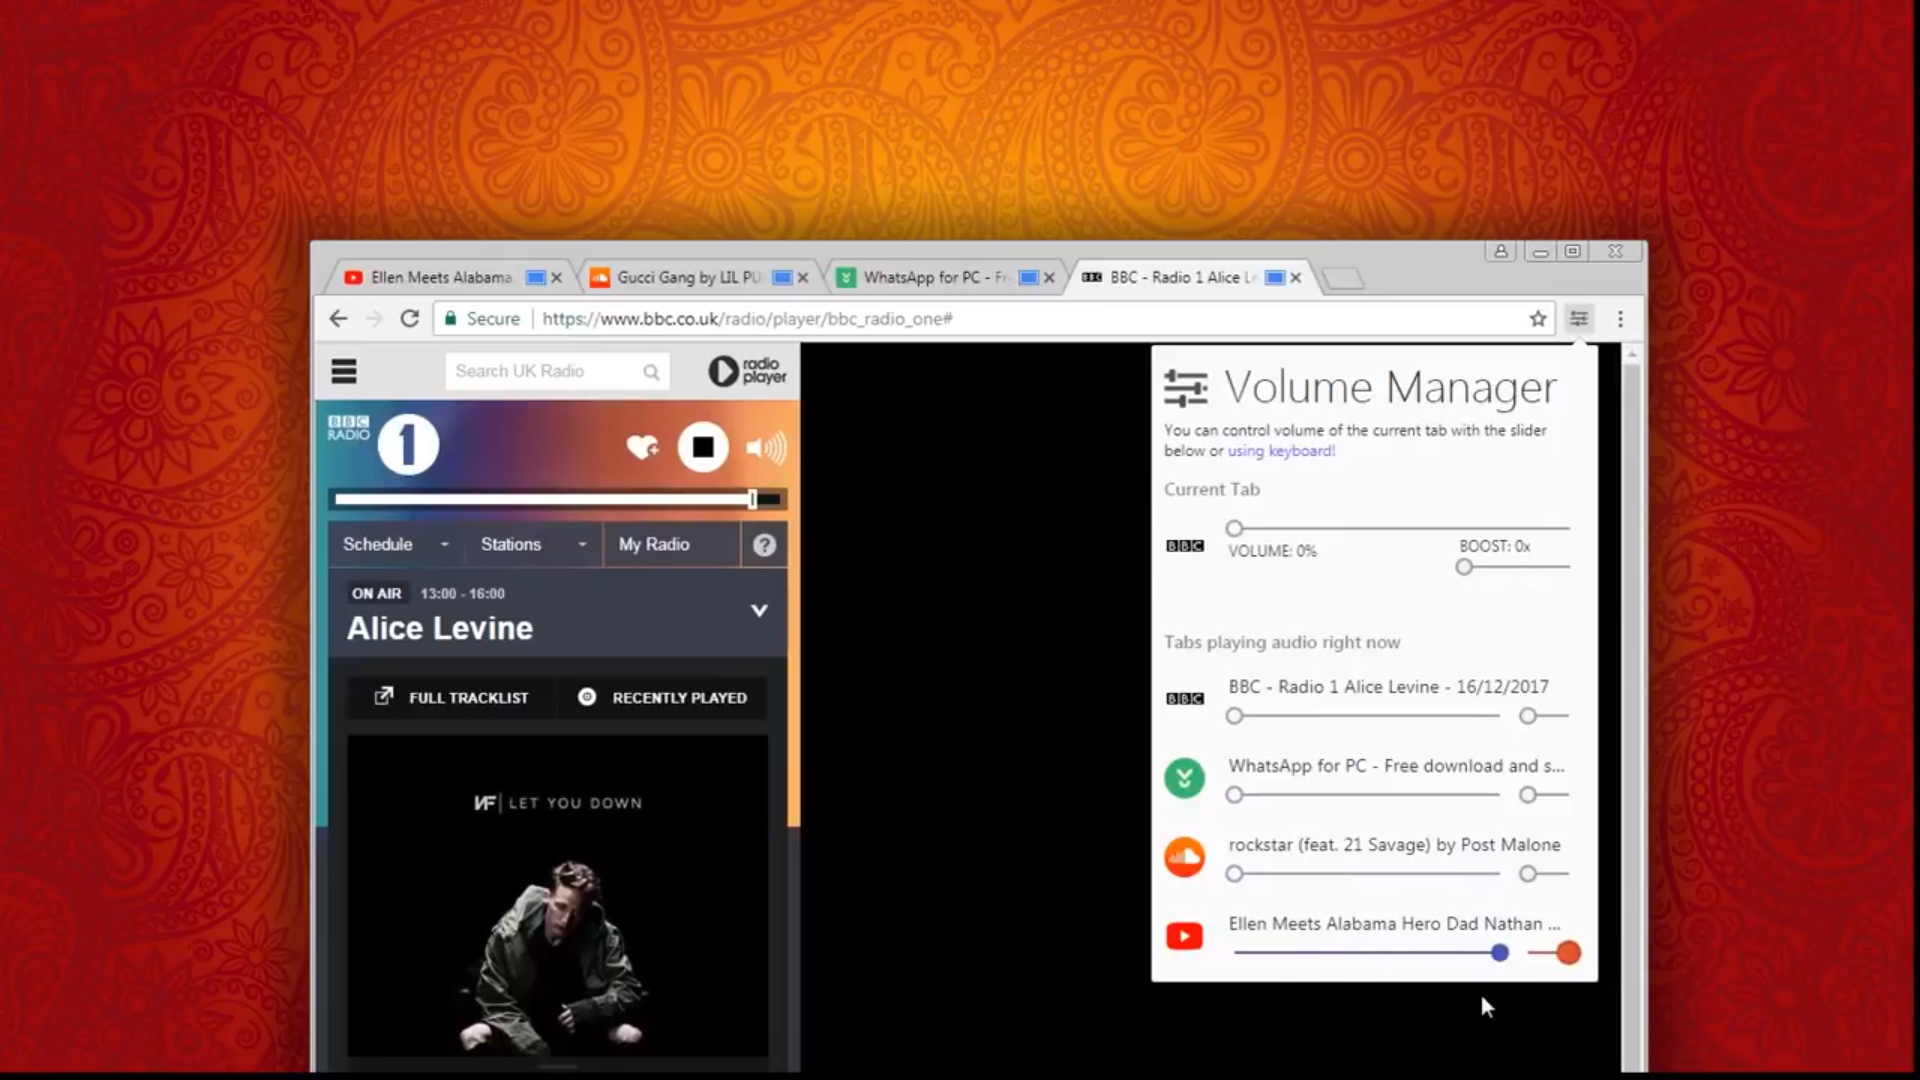Viewport: 1920px width, 1080px height.
Task: Click the Ellen Meets Alabama volume slider
Action: coord(1370,953)
